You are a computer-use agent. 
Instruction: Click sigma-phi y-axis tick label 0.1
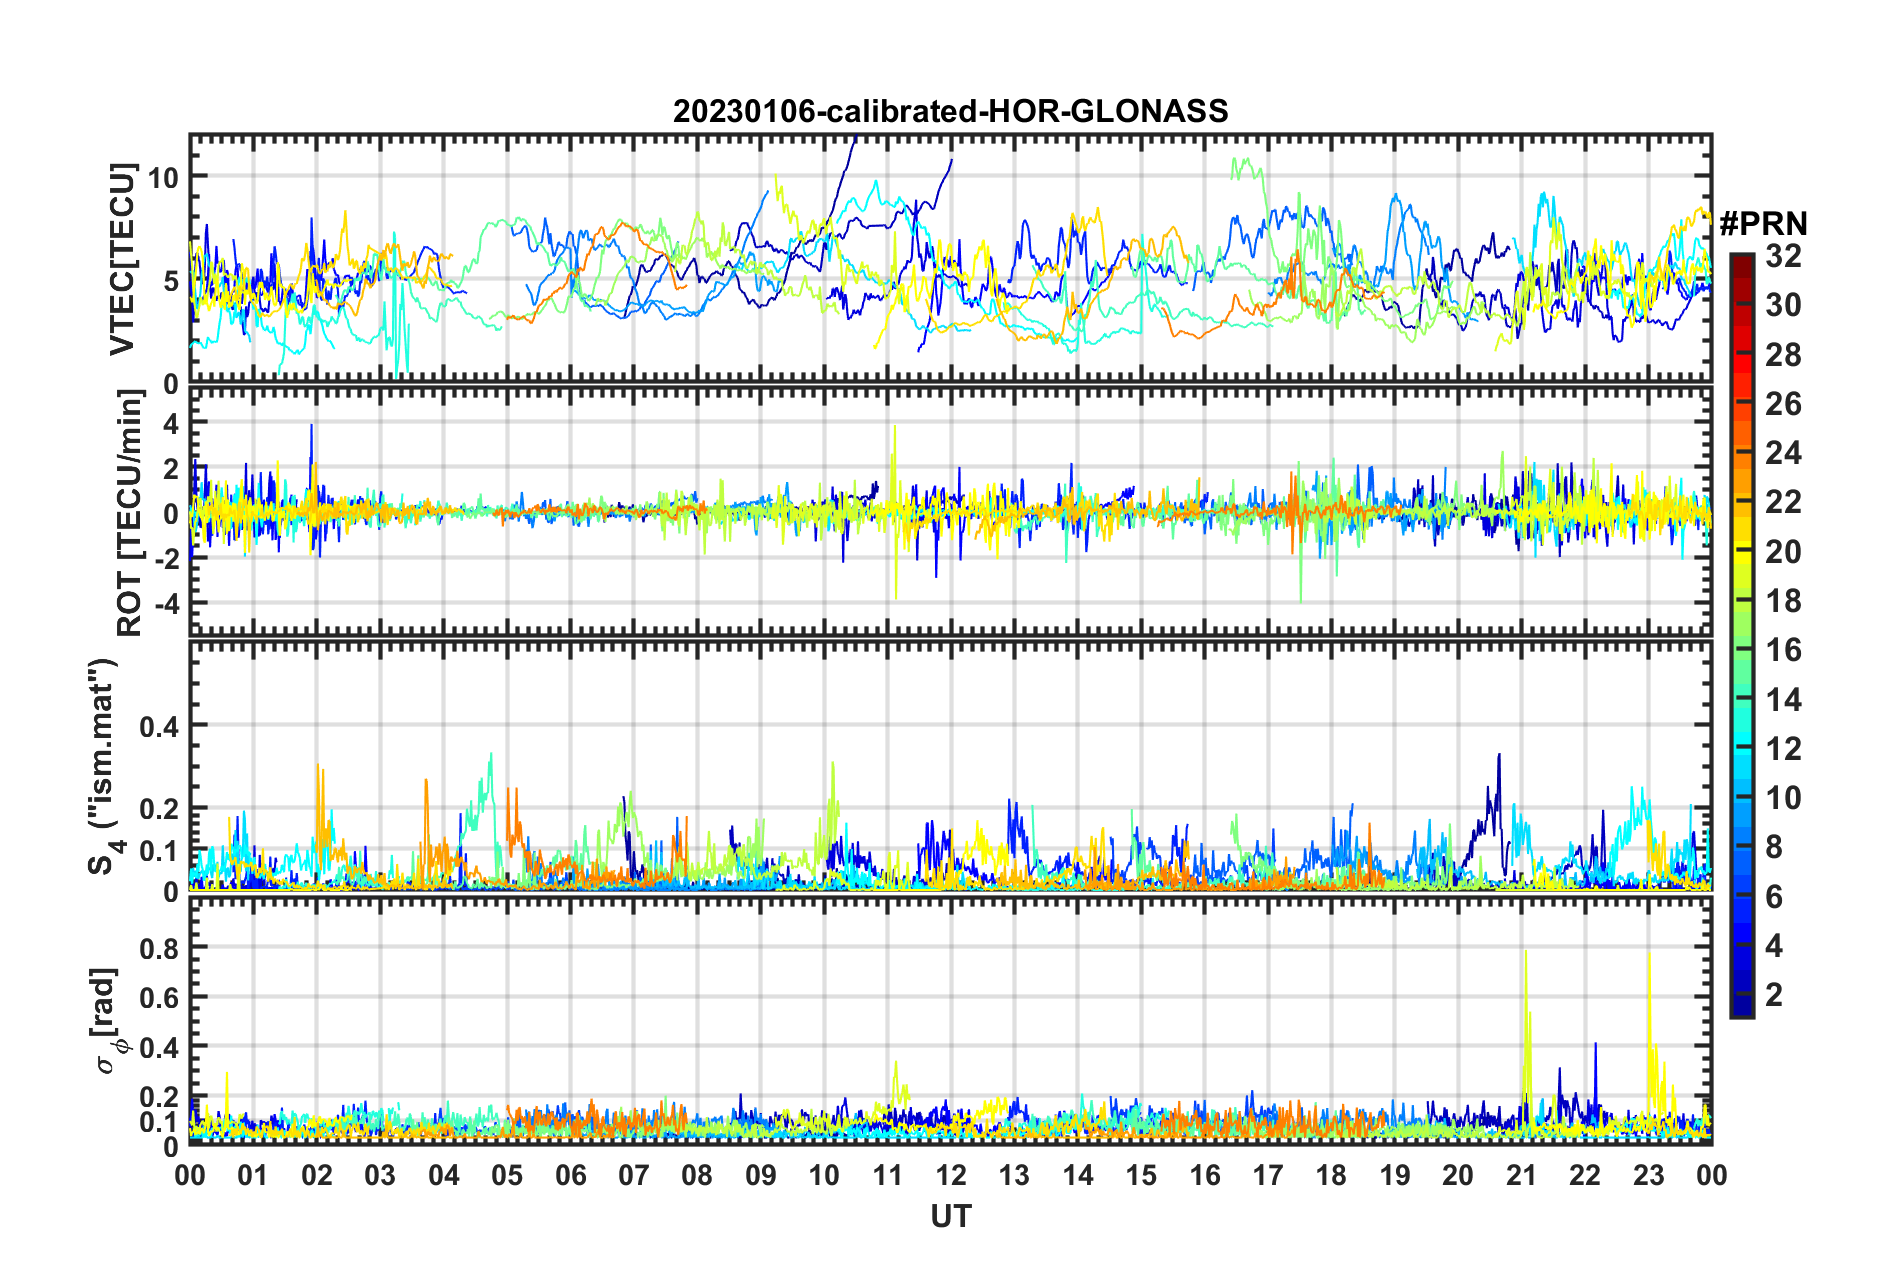[160, 1123]
